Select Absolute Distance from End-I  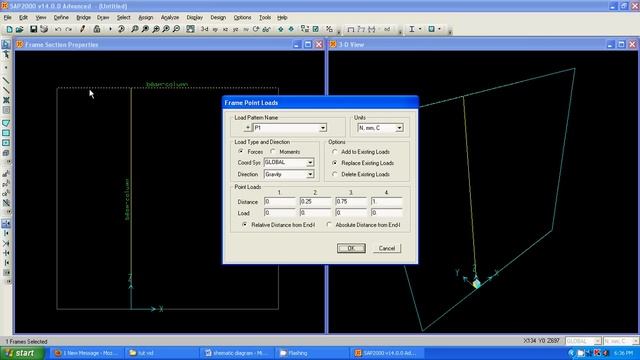click(x=329, y=224)
